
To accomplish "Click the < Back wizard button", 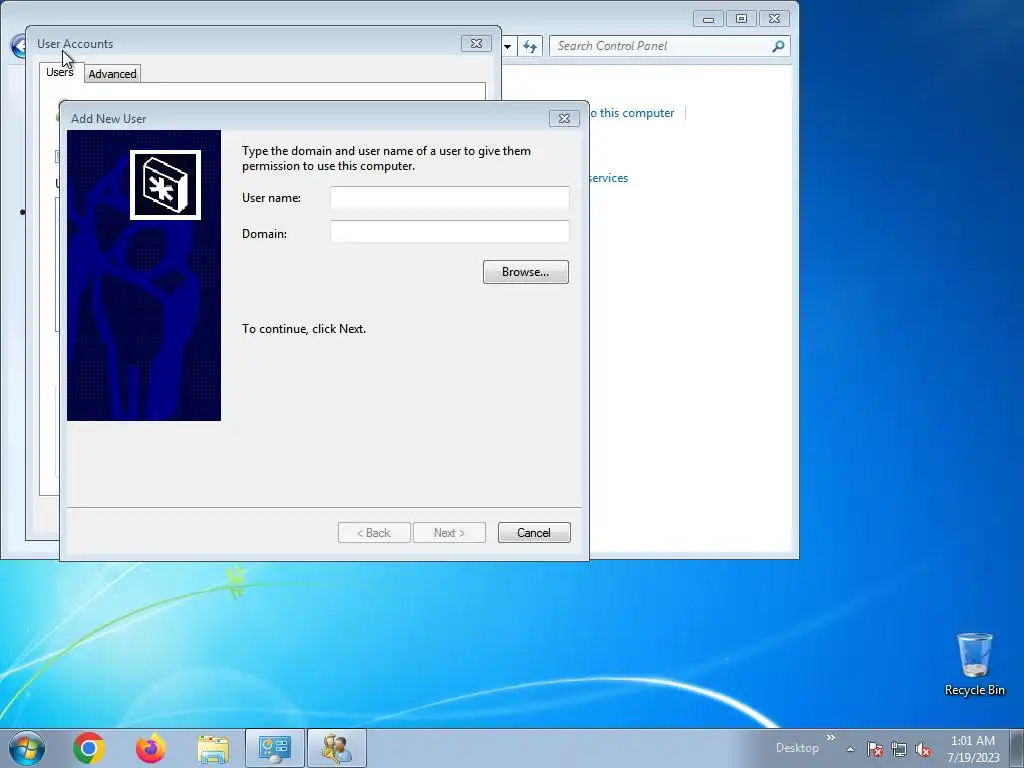I will (x=374, y=532).
